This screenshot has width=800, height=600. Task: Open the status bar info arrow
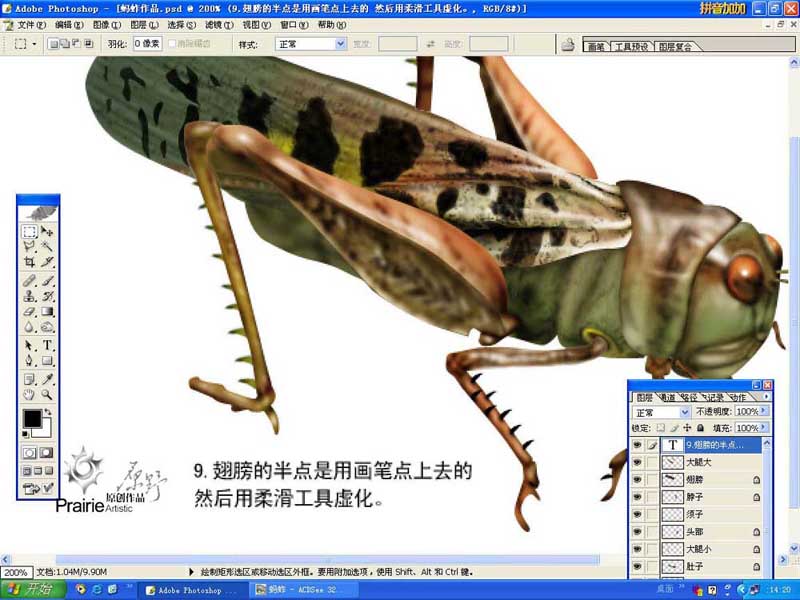click(x=192, y=572)
